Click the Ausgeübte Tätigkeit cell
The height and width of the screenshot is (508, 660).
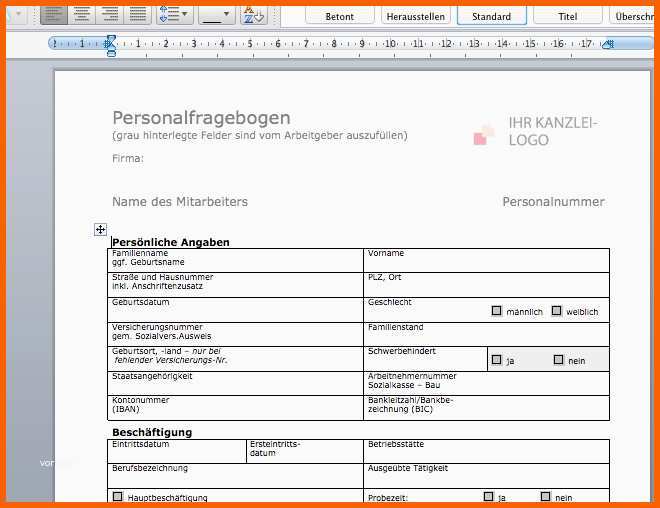coord(486,476)
